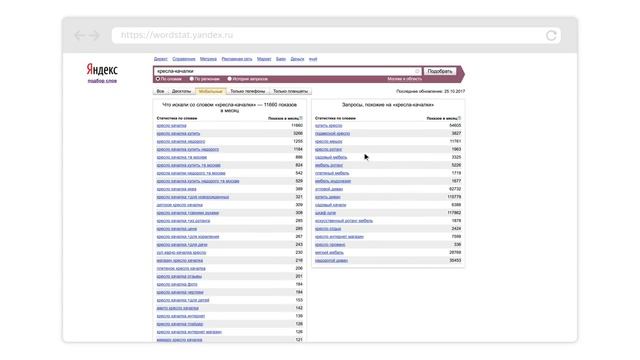Open the query with 201 impressions
Image resolution: width=640 pixels, height=360 pixels.
point(179,276)
